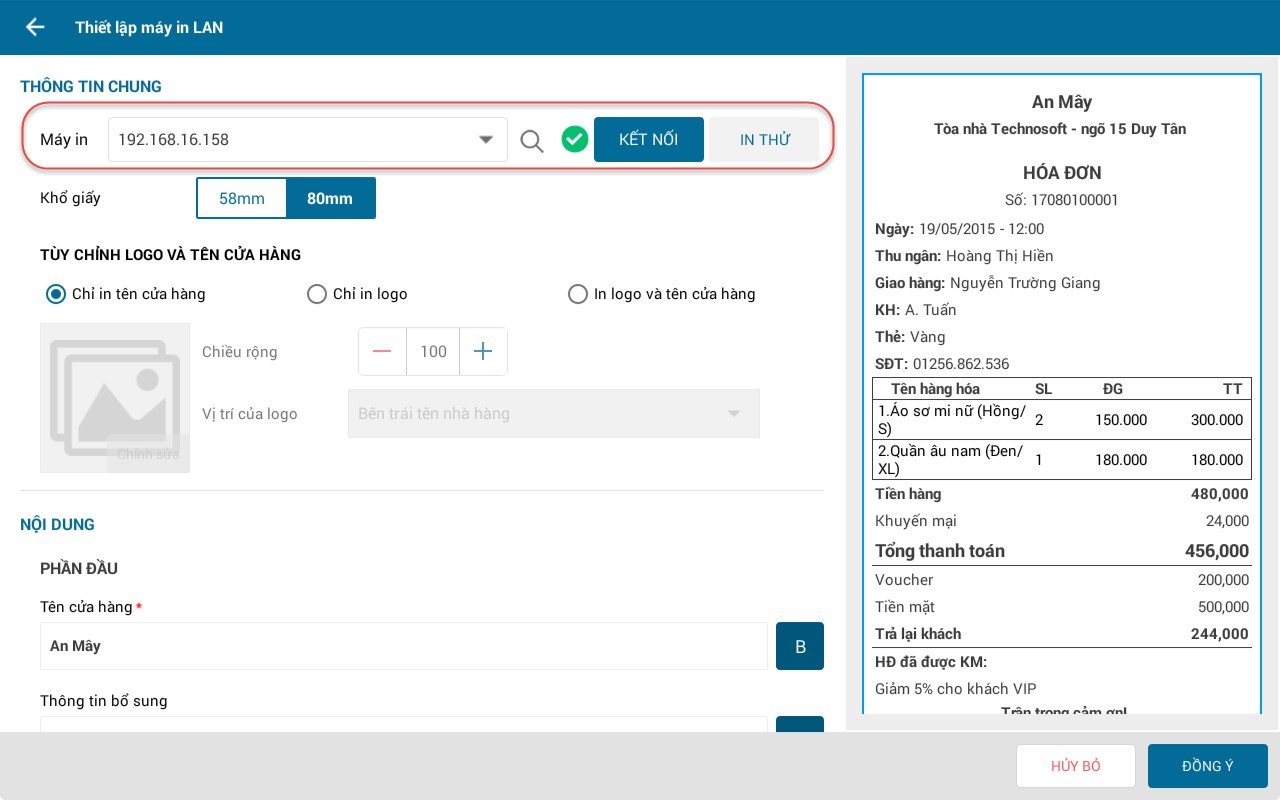The image size is (1280, 800).
Task: Open the Máy in printer address dropdown
Action: [x=487, y=140]
